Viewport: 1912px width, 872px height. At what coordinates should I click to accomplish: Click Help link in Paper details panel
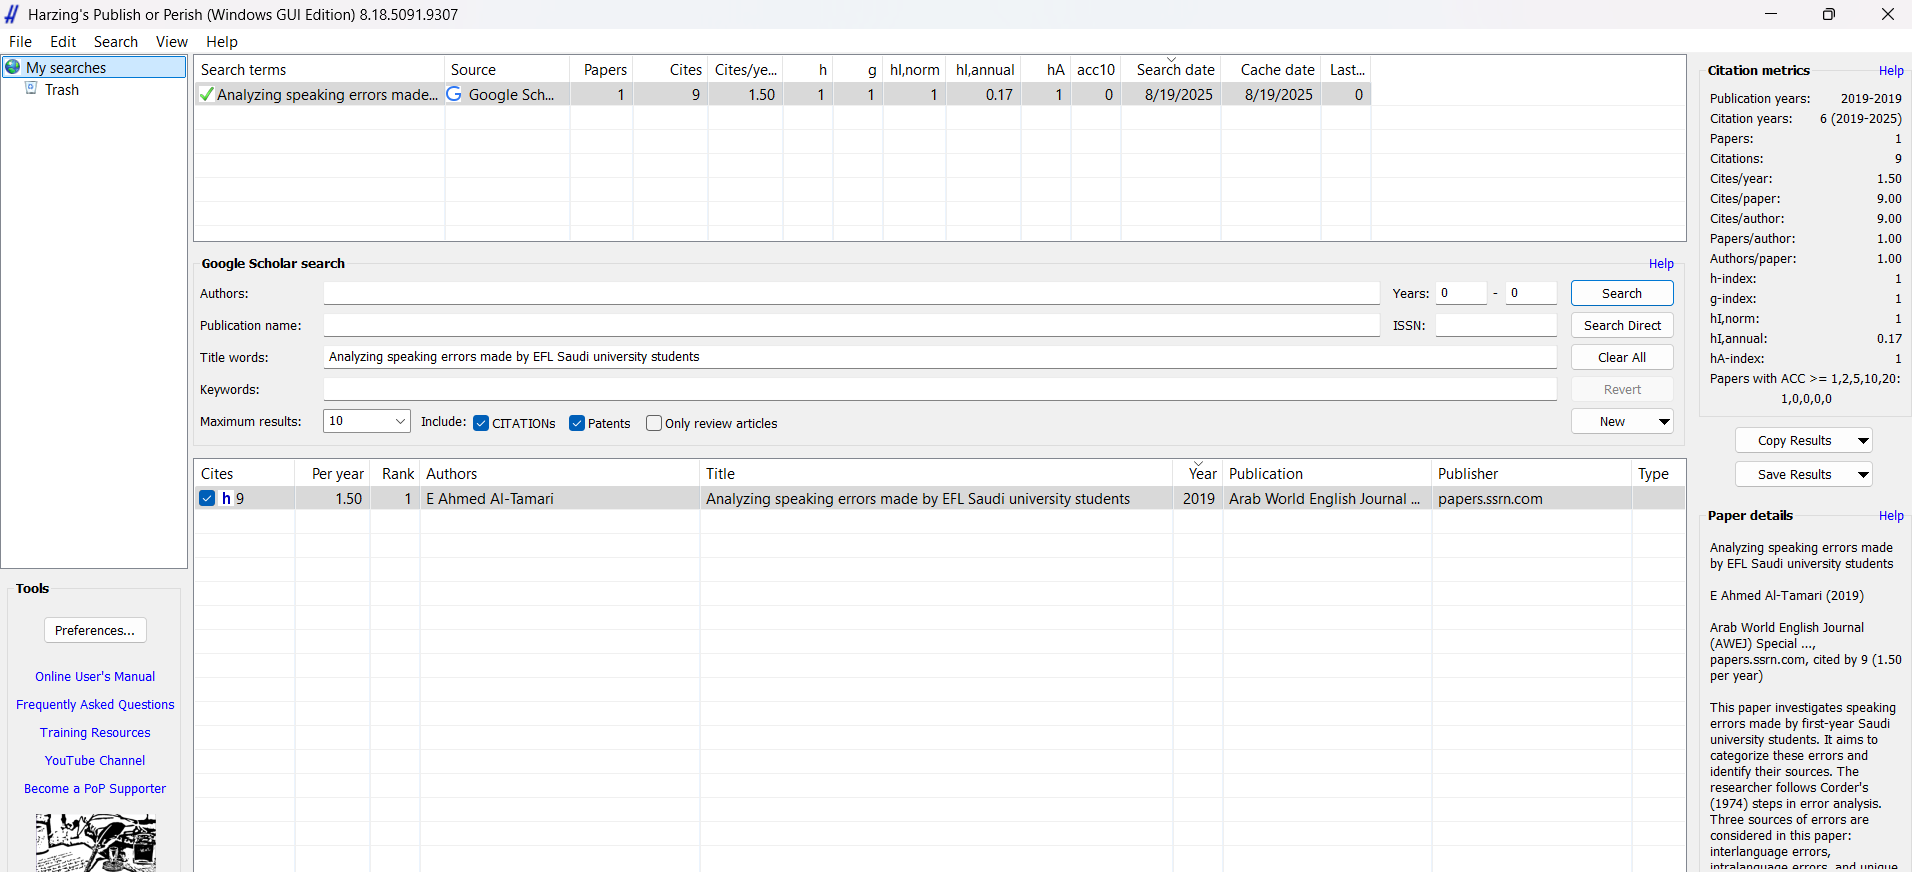pos(1891,516)
